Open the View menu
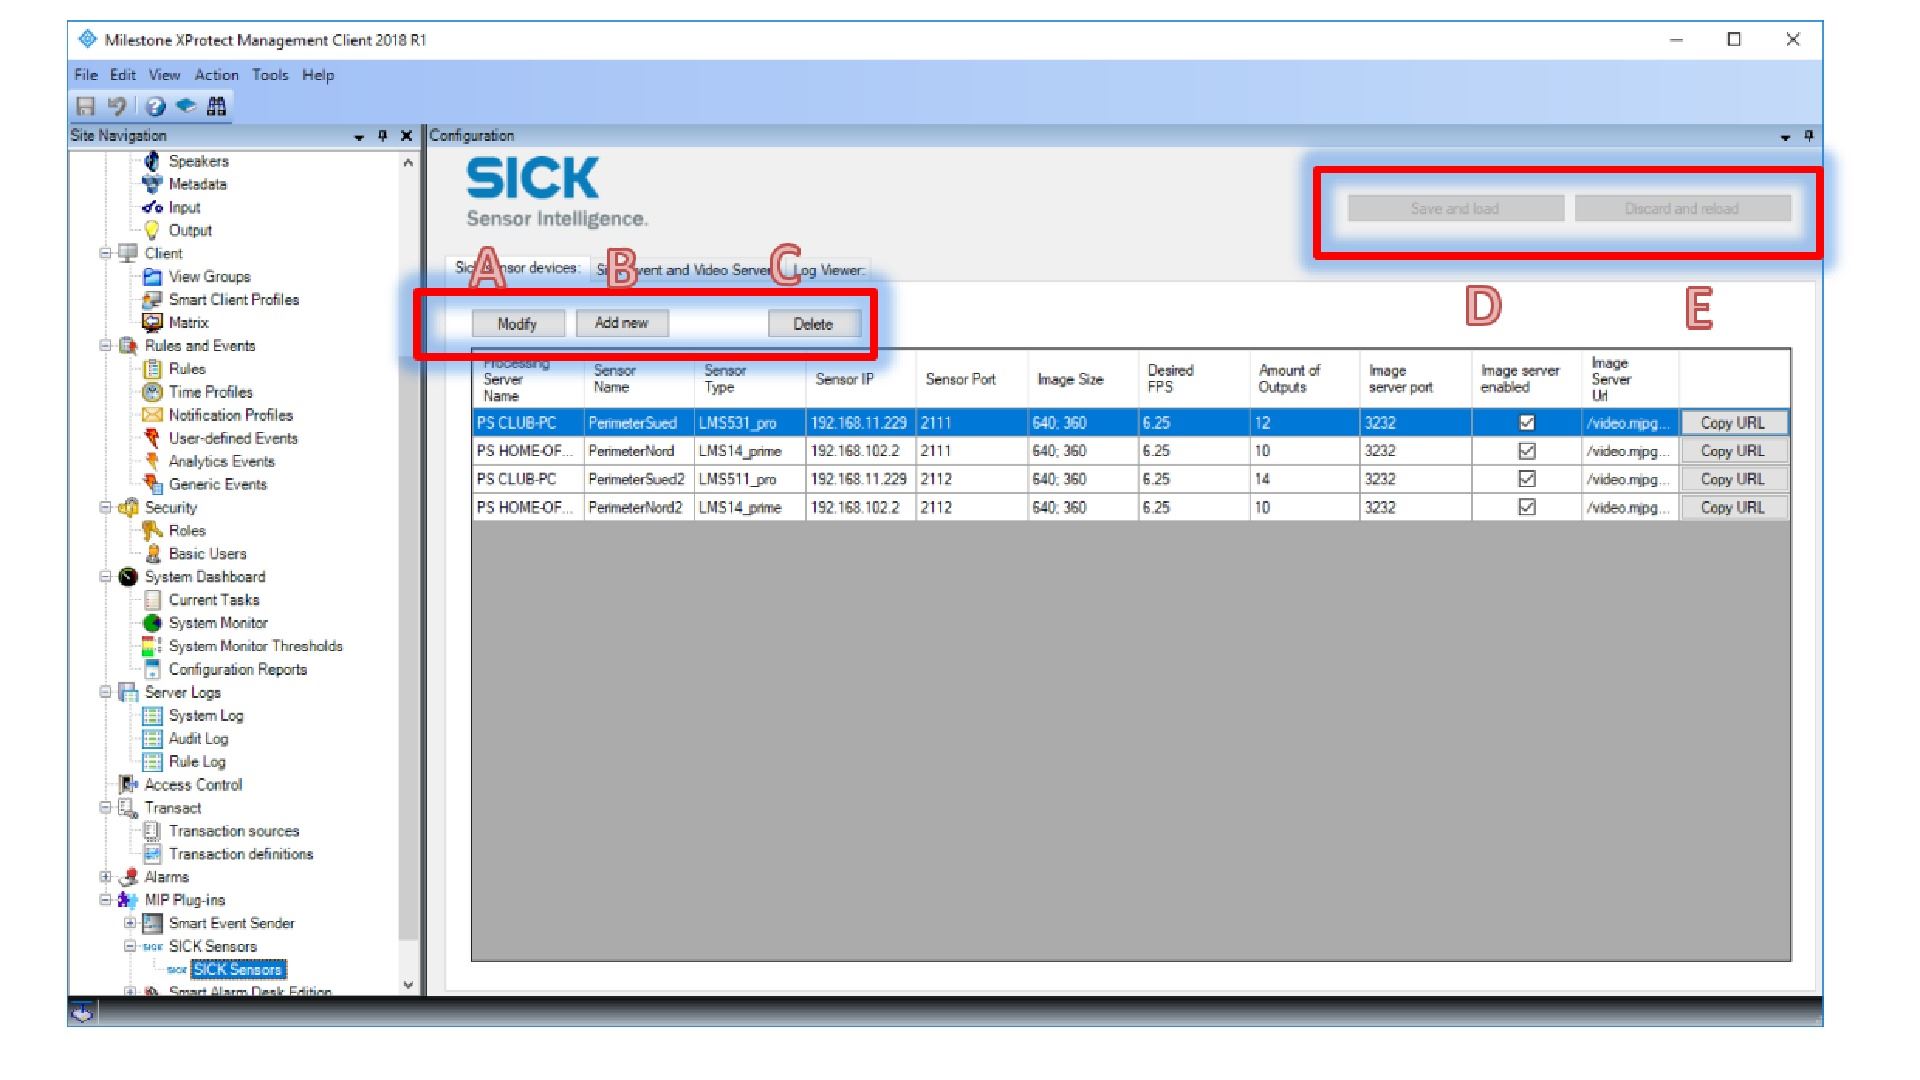The image size is (1920, 1080). 164,75
